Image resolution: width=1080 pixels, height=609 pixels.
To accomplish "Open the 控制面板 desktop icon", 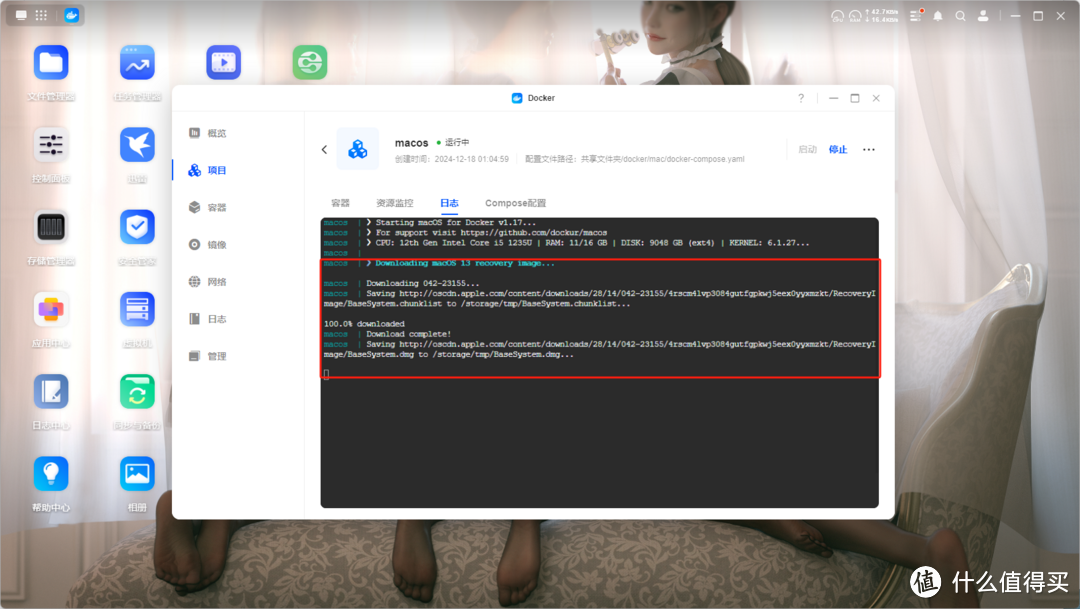I will click(51, 145).
